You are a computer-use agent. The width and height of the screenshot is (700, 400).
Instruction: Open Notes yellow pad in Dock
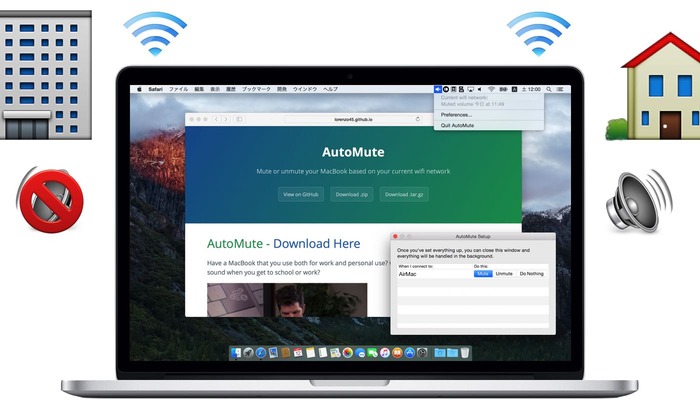click(310, 353)
